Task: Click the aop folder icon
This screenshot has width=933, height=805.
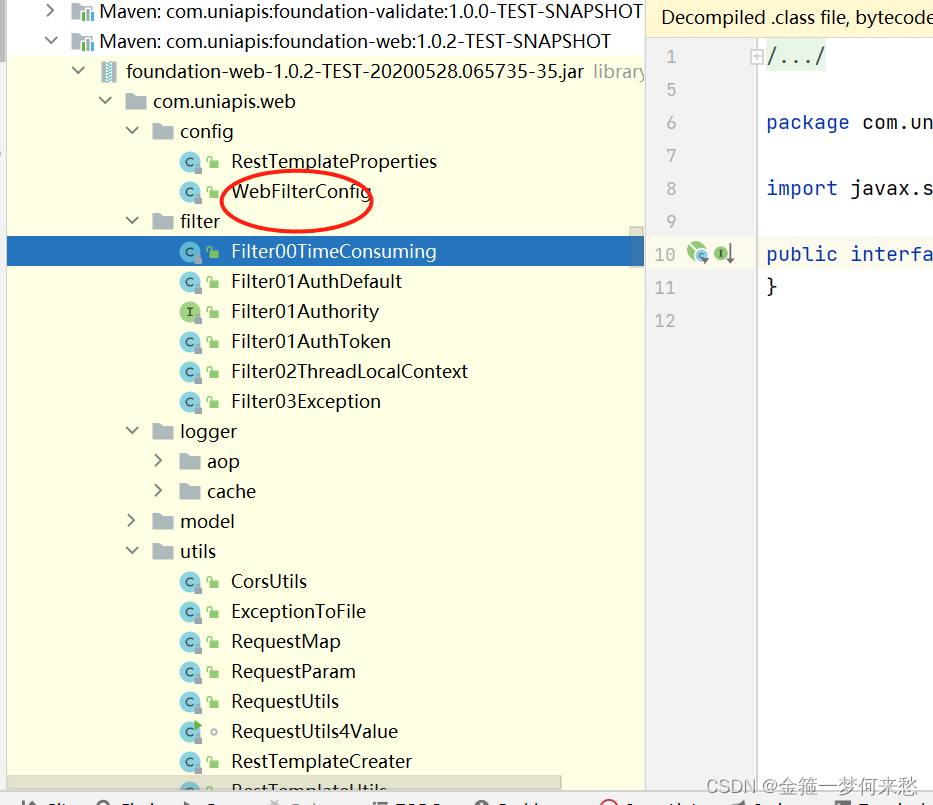Action: (x=190, y=462)
